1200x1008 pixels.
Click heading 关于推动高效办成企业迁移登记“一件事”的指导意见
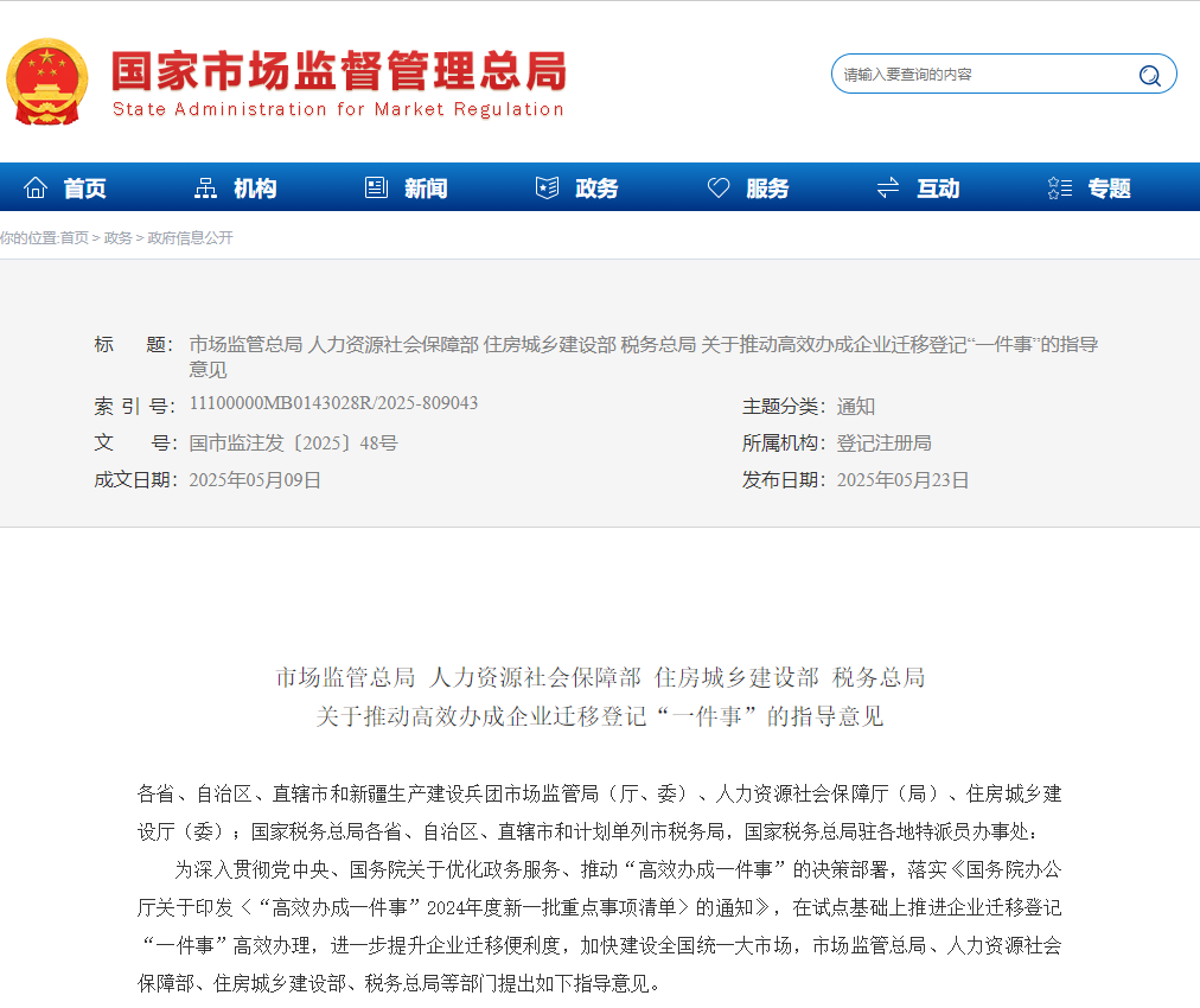click(x=600, y=717)
